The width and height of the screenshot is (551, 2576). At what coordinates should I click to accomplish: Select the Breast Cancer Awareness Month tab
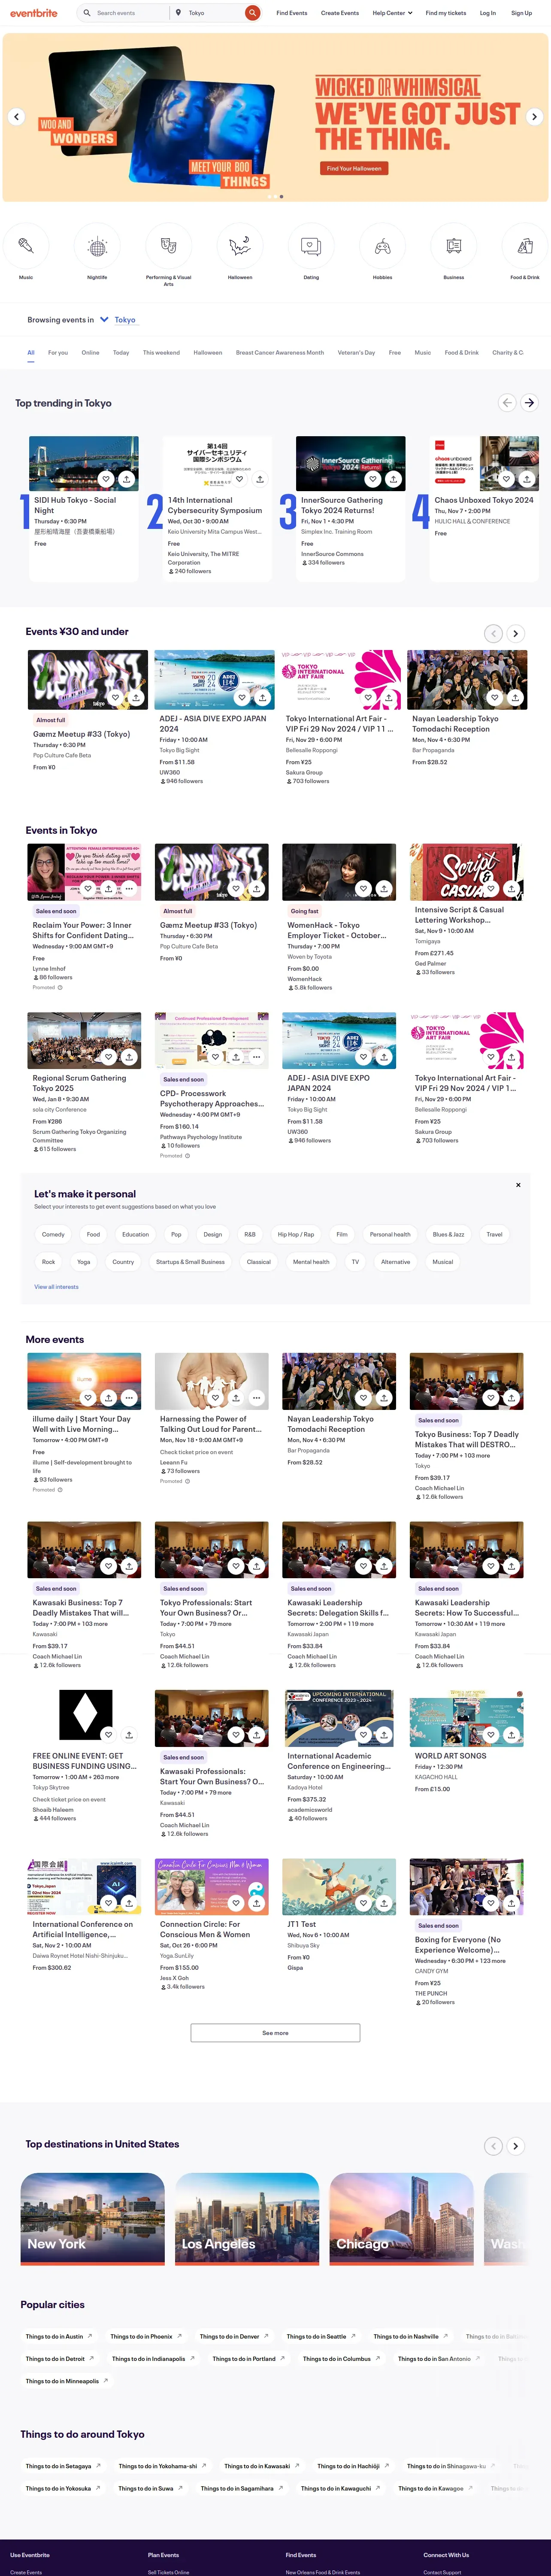[x=280, y=352]
